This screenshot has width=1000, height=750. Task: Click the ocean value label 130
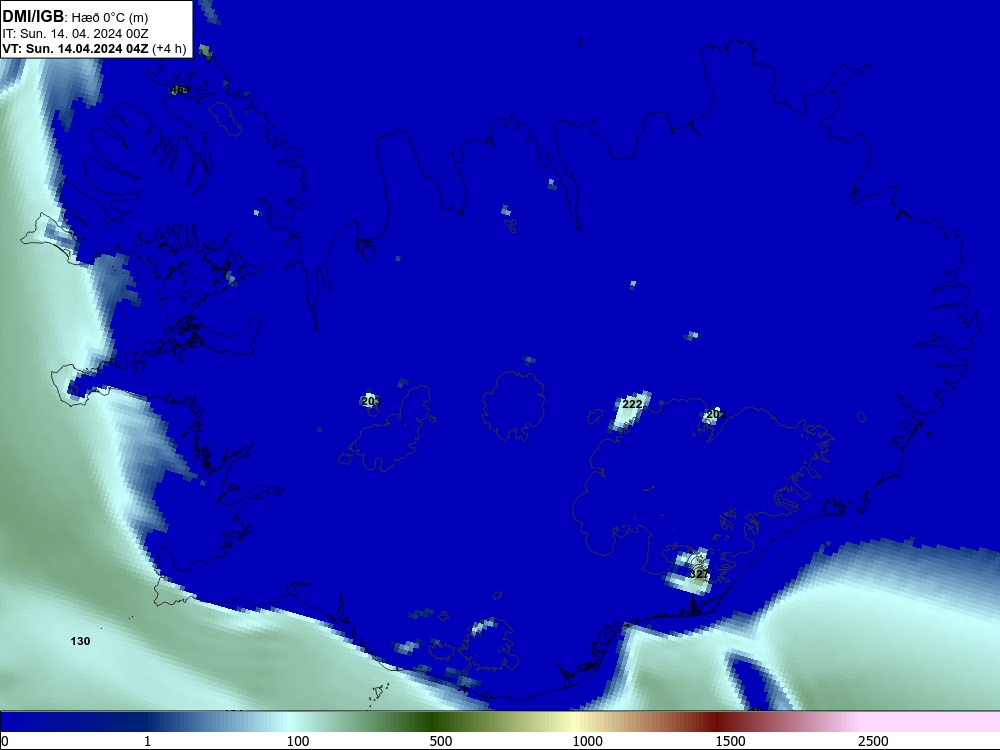[x=80, y=641]
